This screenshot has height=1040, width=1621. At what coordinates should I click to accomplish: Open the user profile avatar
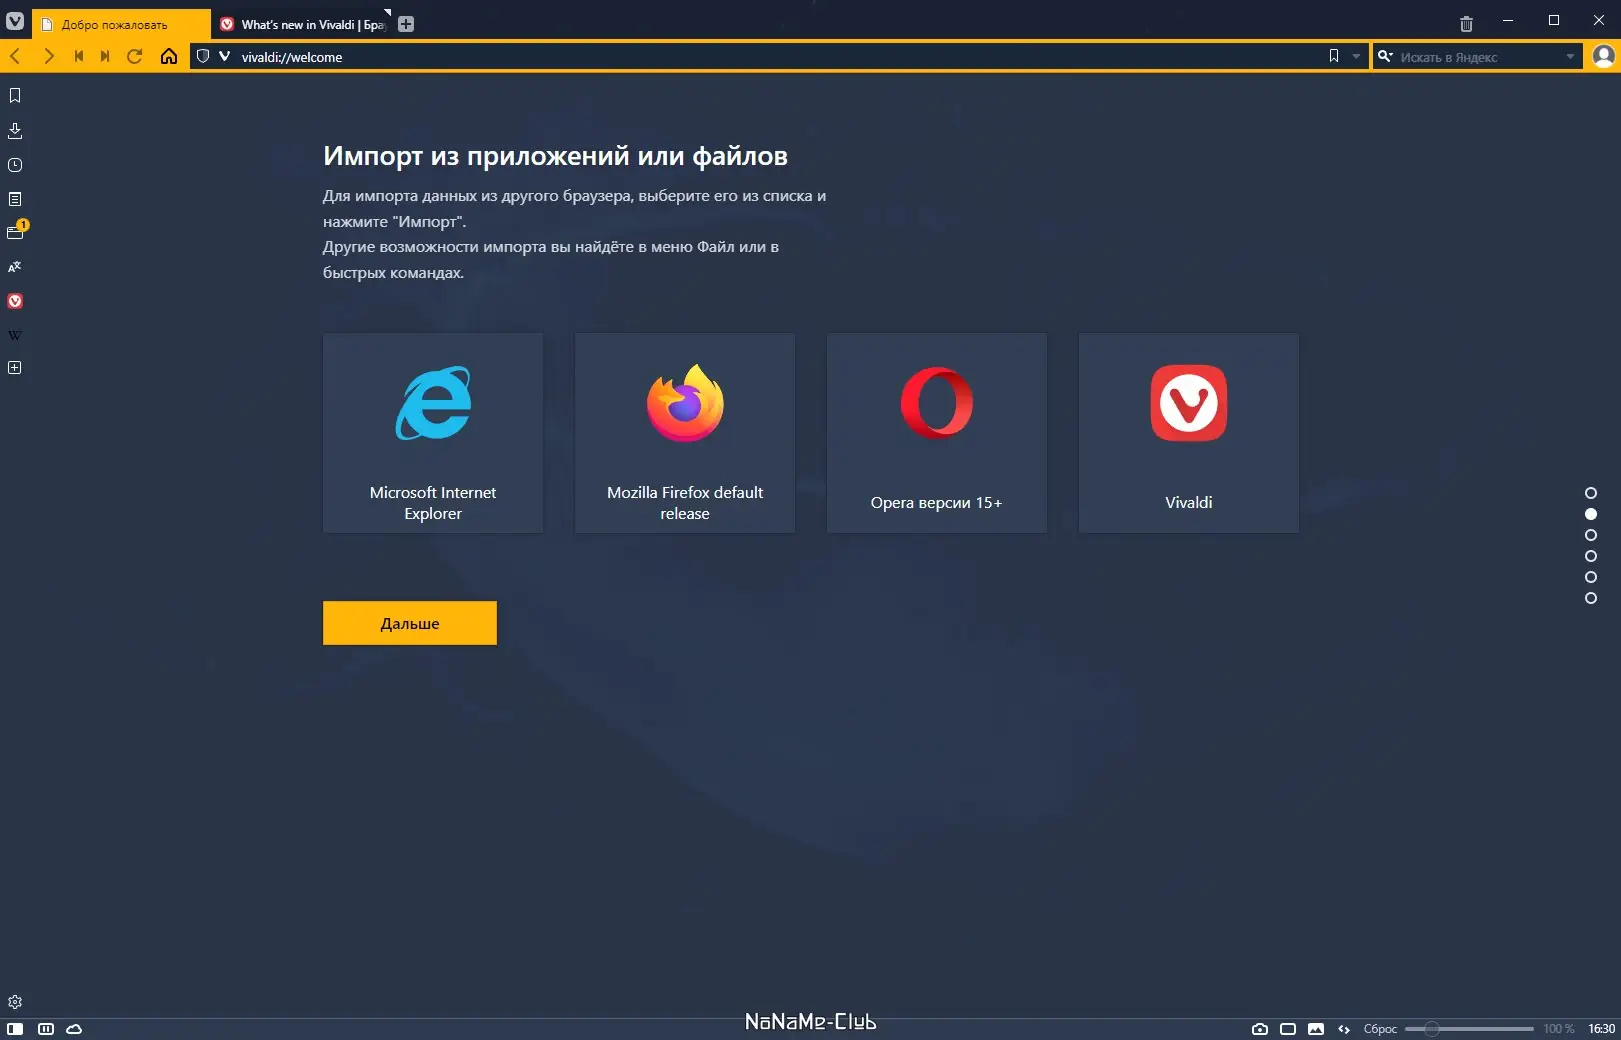1604,56
